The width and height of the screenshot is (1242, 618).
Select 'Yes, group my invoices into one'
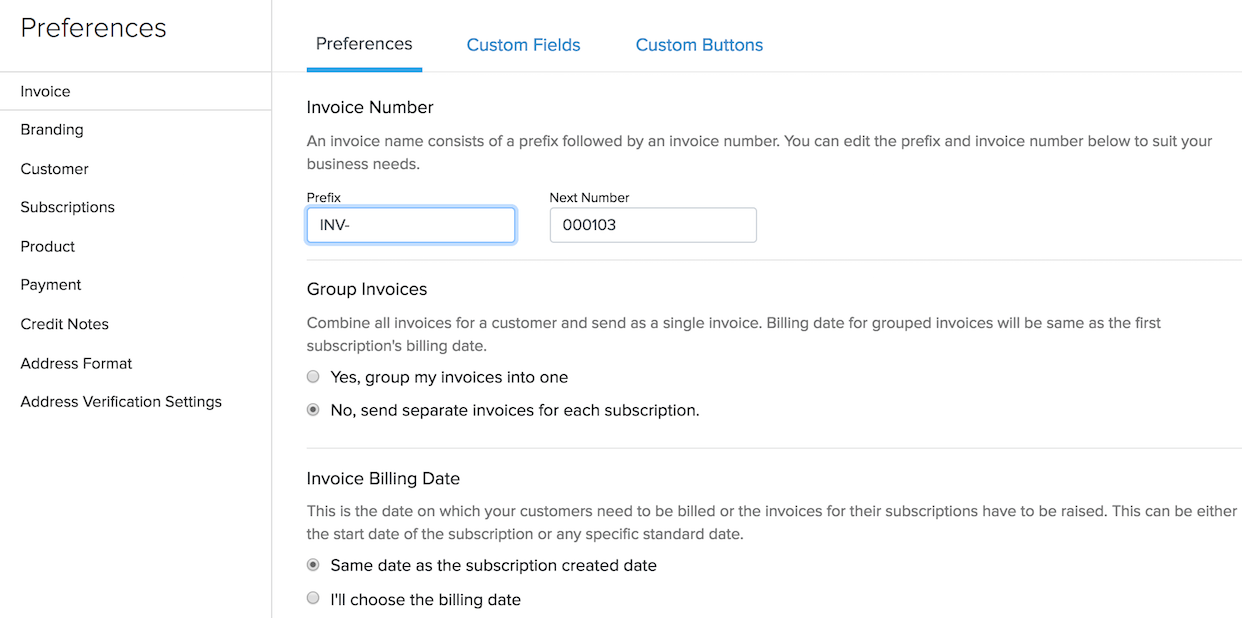(313, 376)
